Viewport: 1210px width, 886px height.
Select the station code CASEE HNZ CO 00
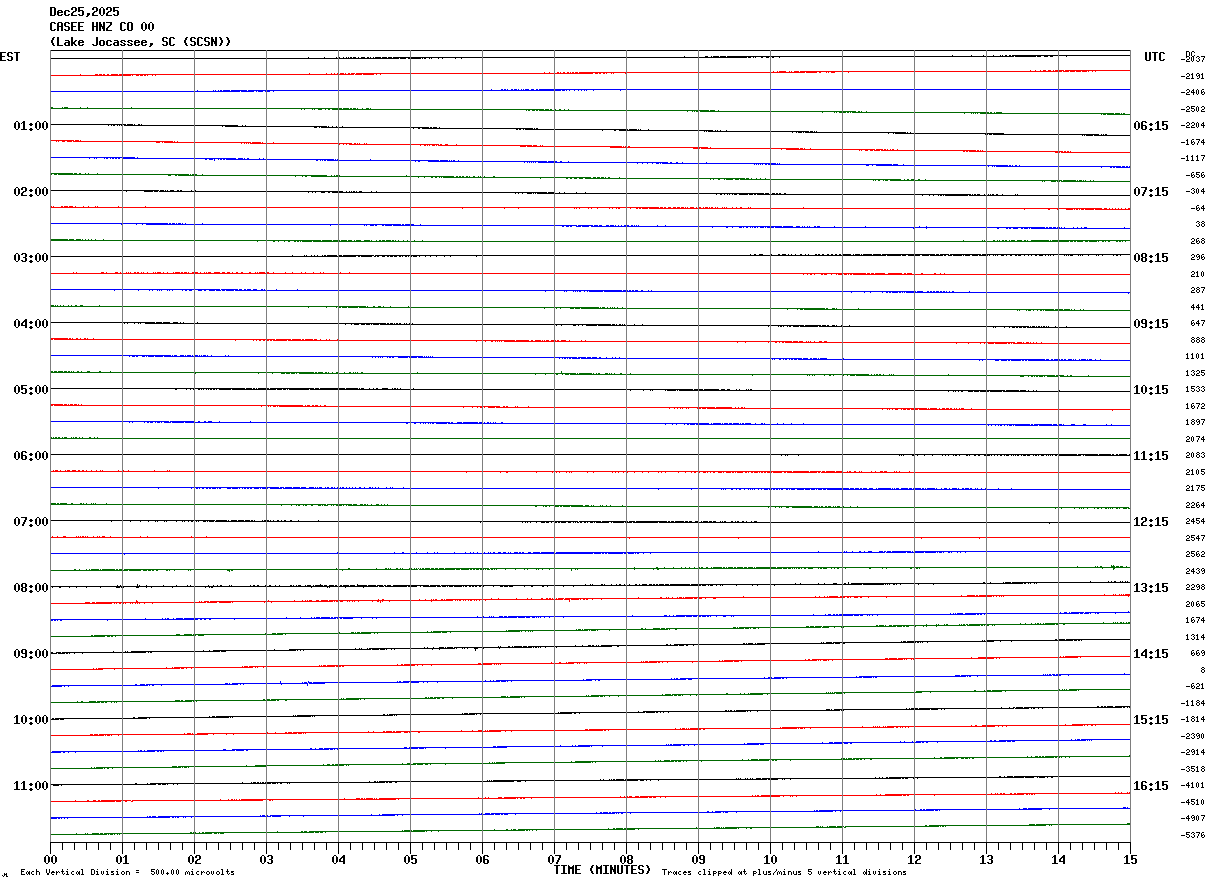102,27
